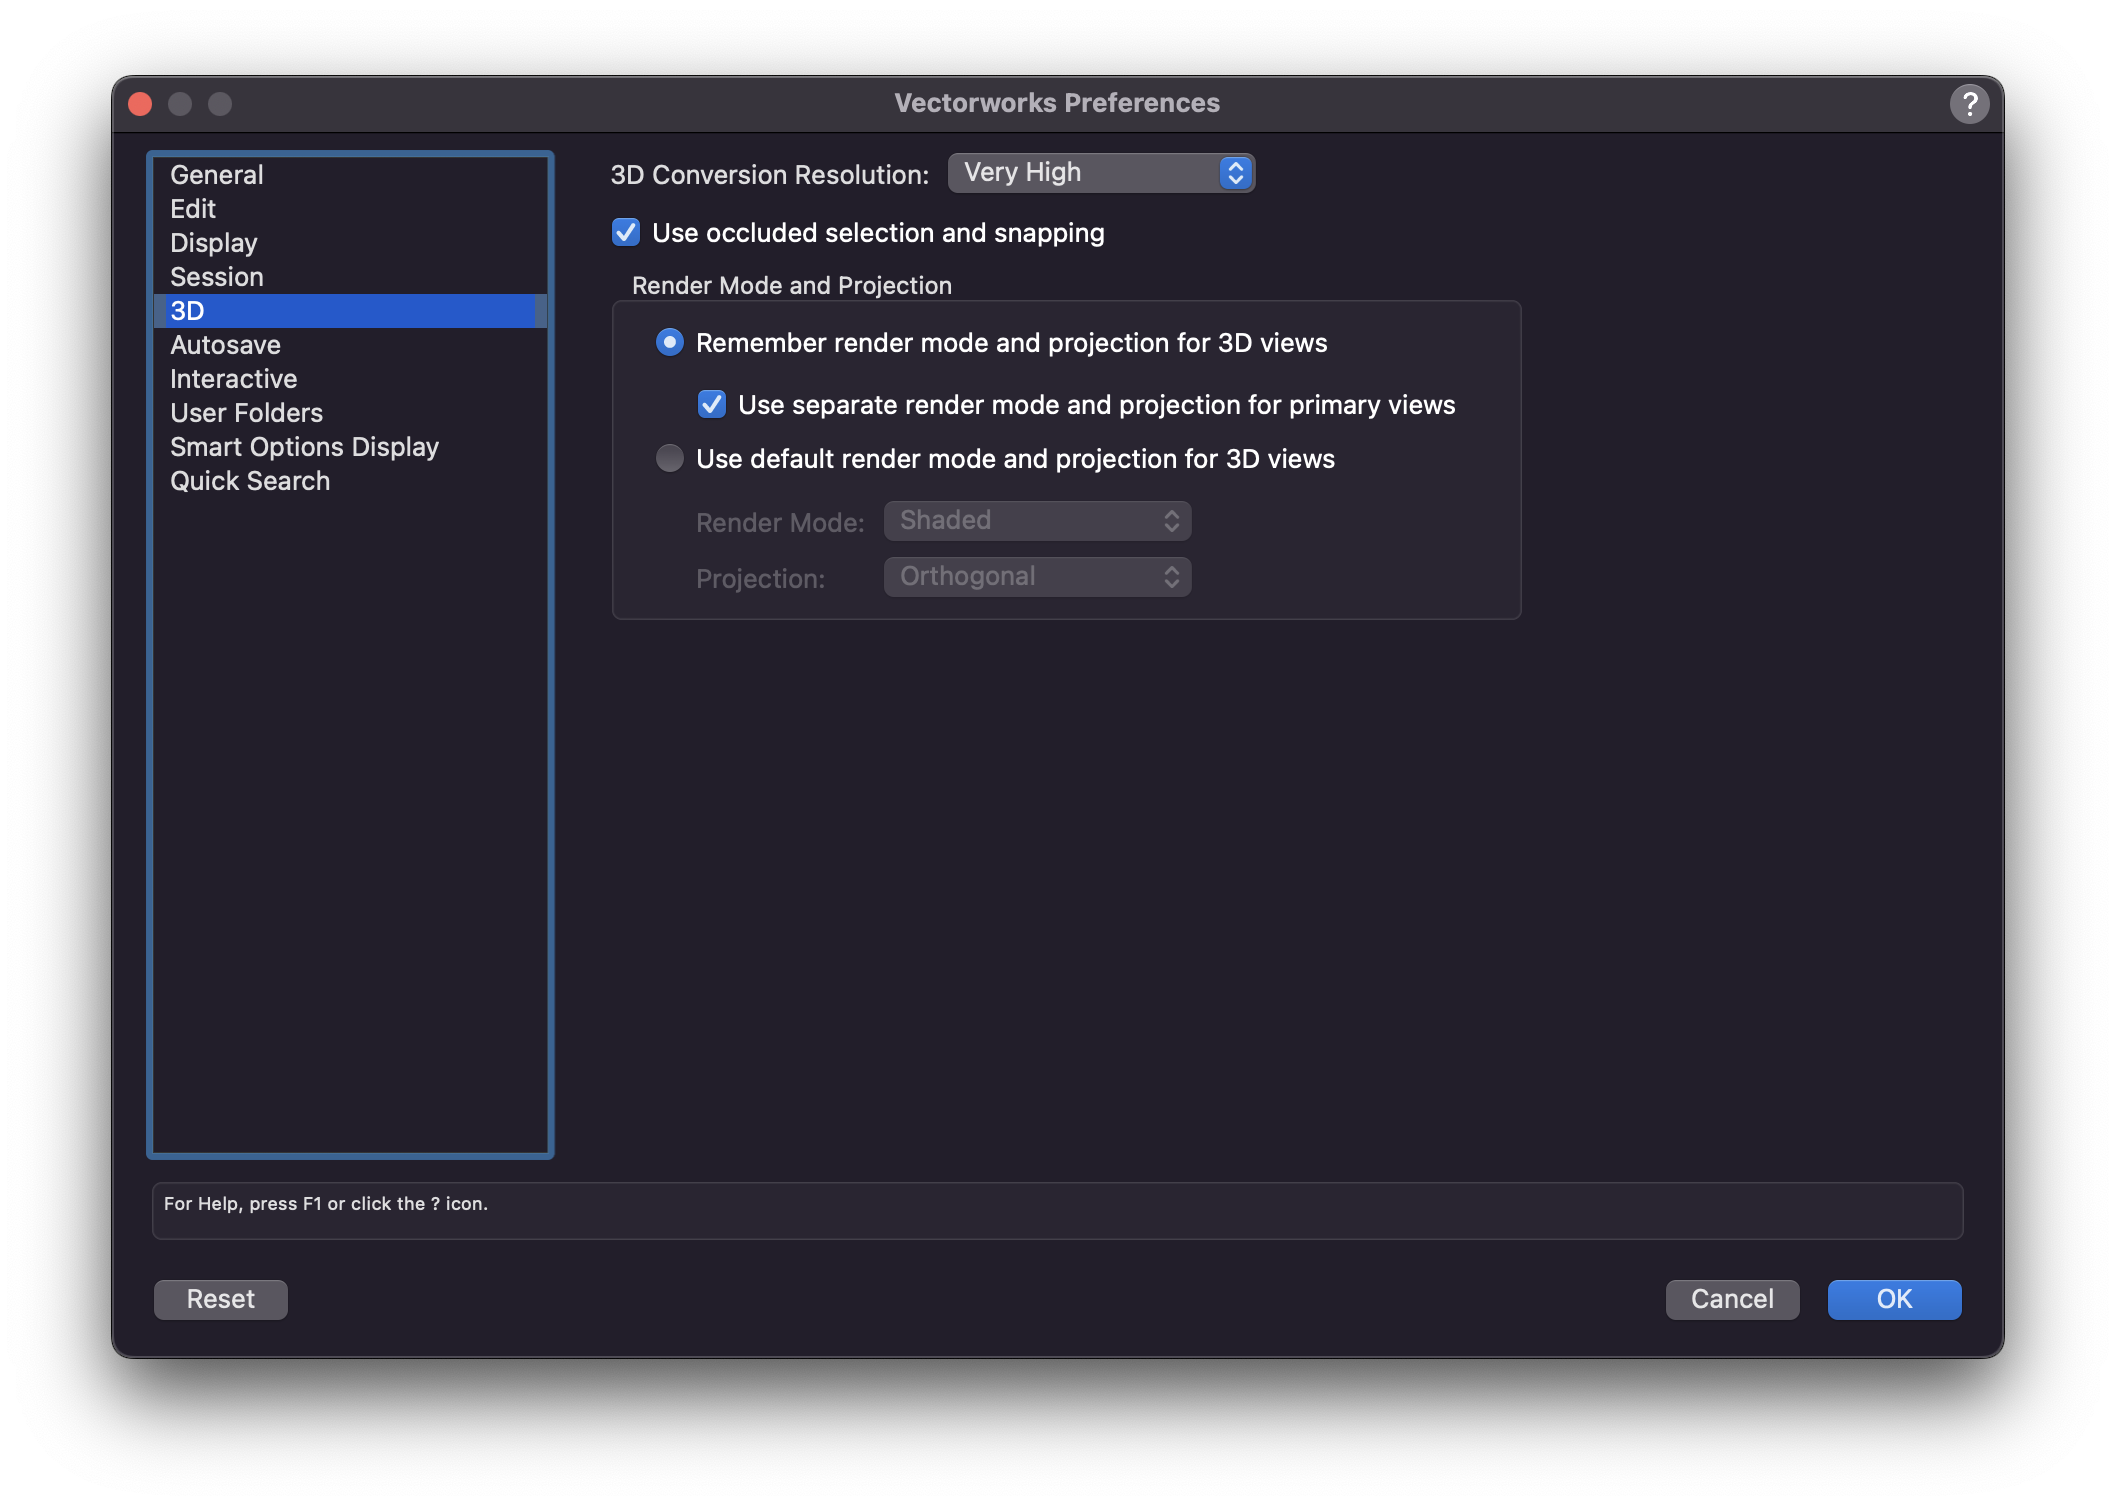2116x1506 pixels.
Task: Open Quick Search preferences
Action: 250,481
